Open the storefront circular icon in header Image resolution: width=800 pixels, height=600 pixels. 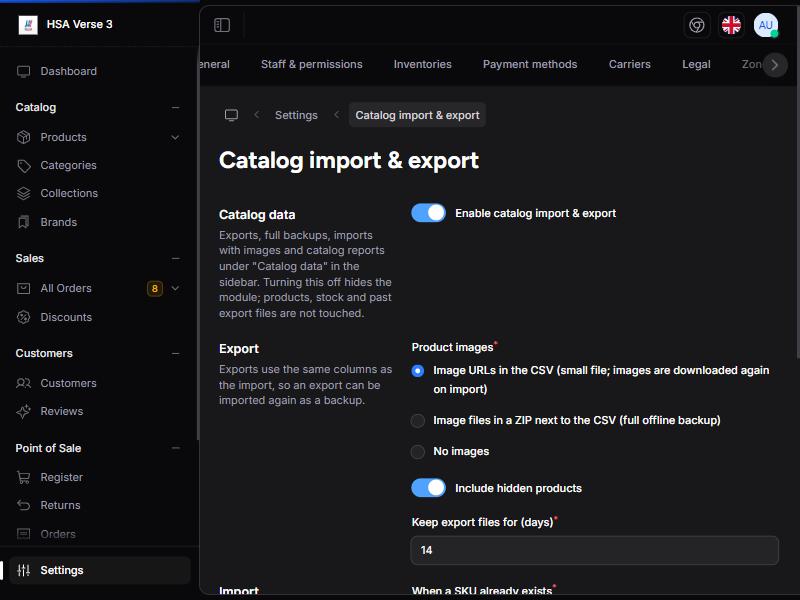pyautogui.click(x=696, y=25)
